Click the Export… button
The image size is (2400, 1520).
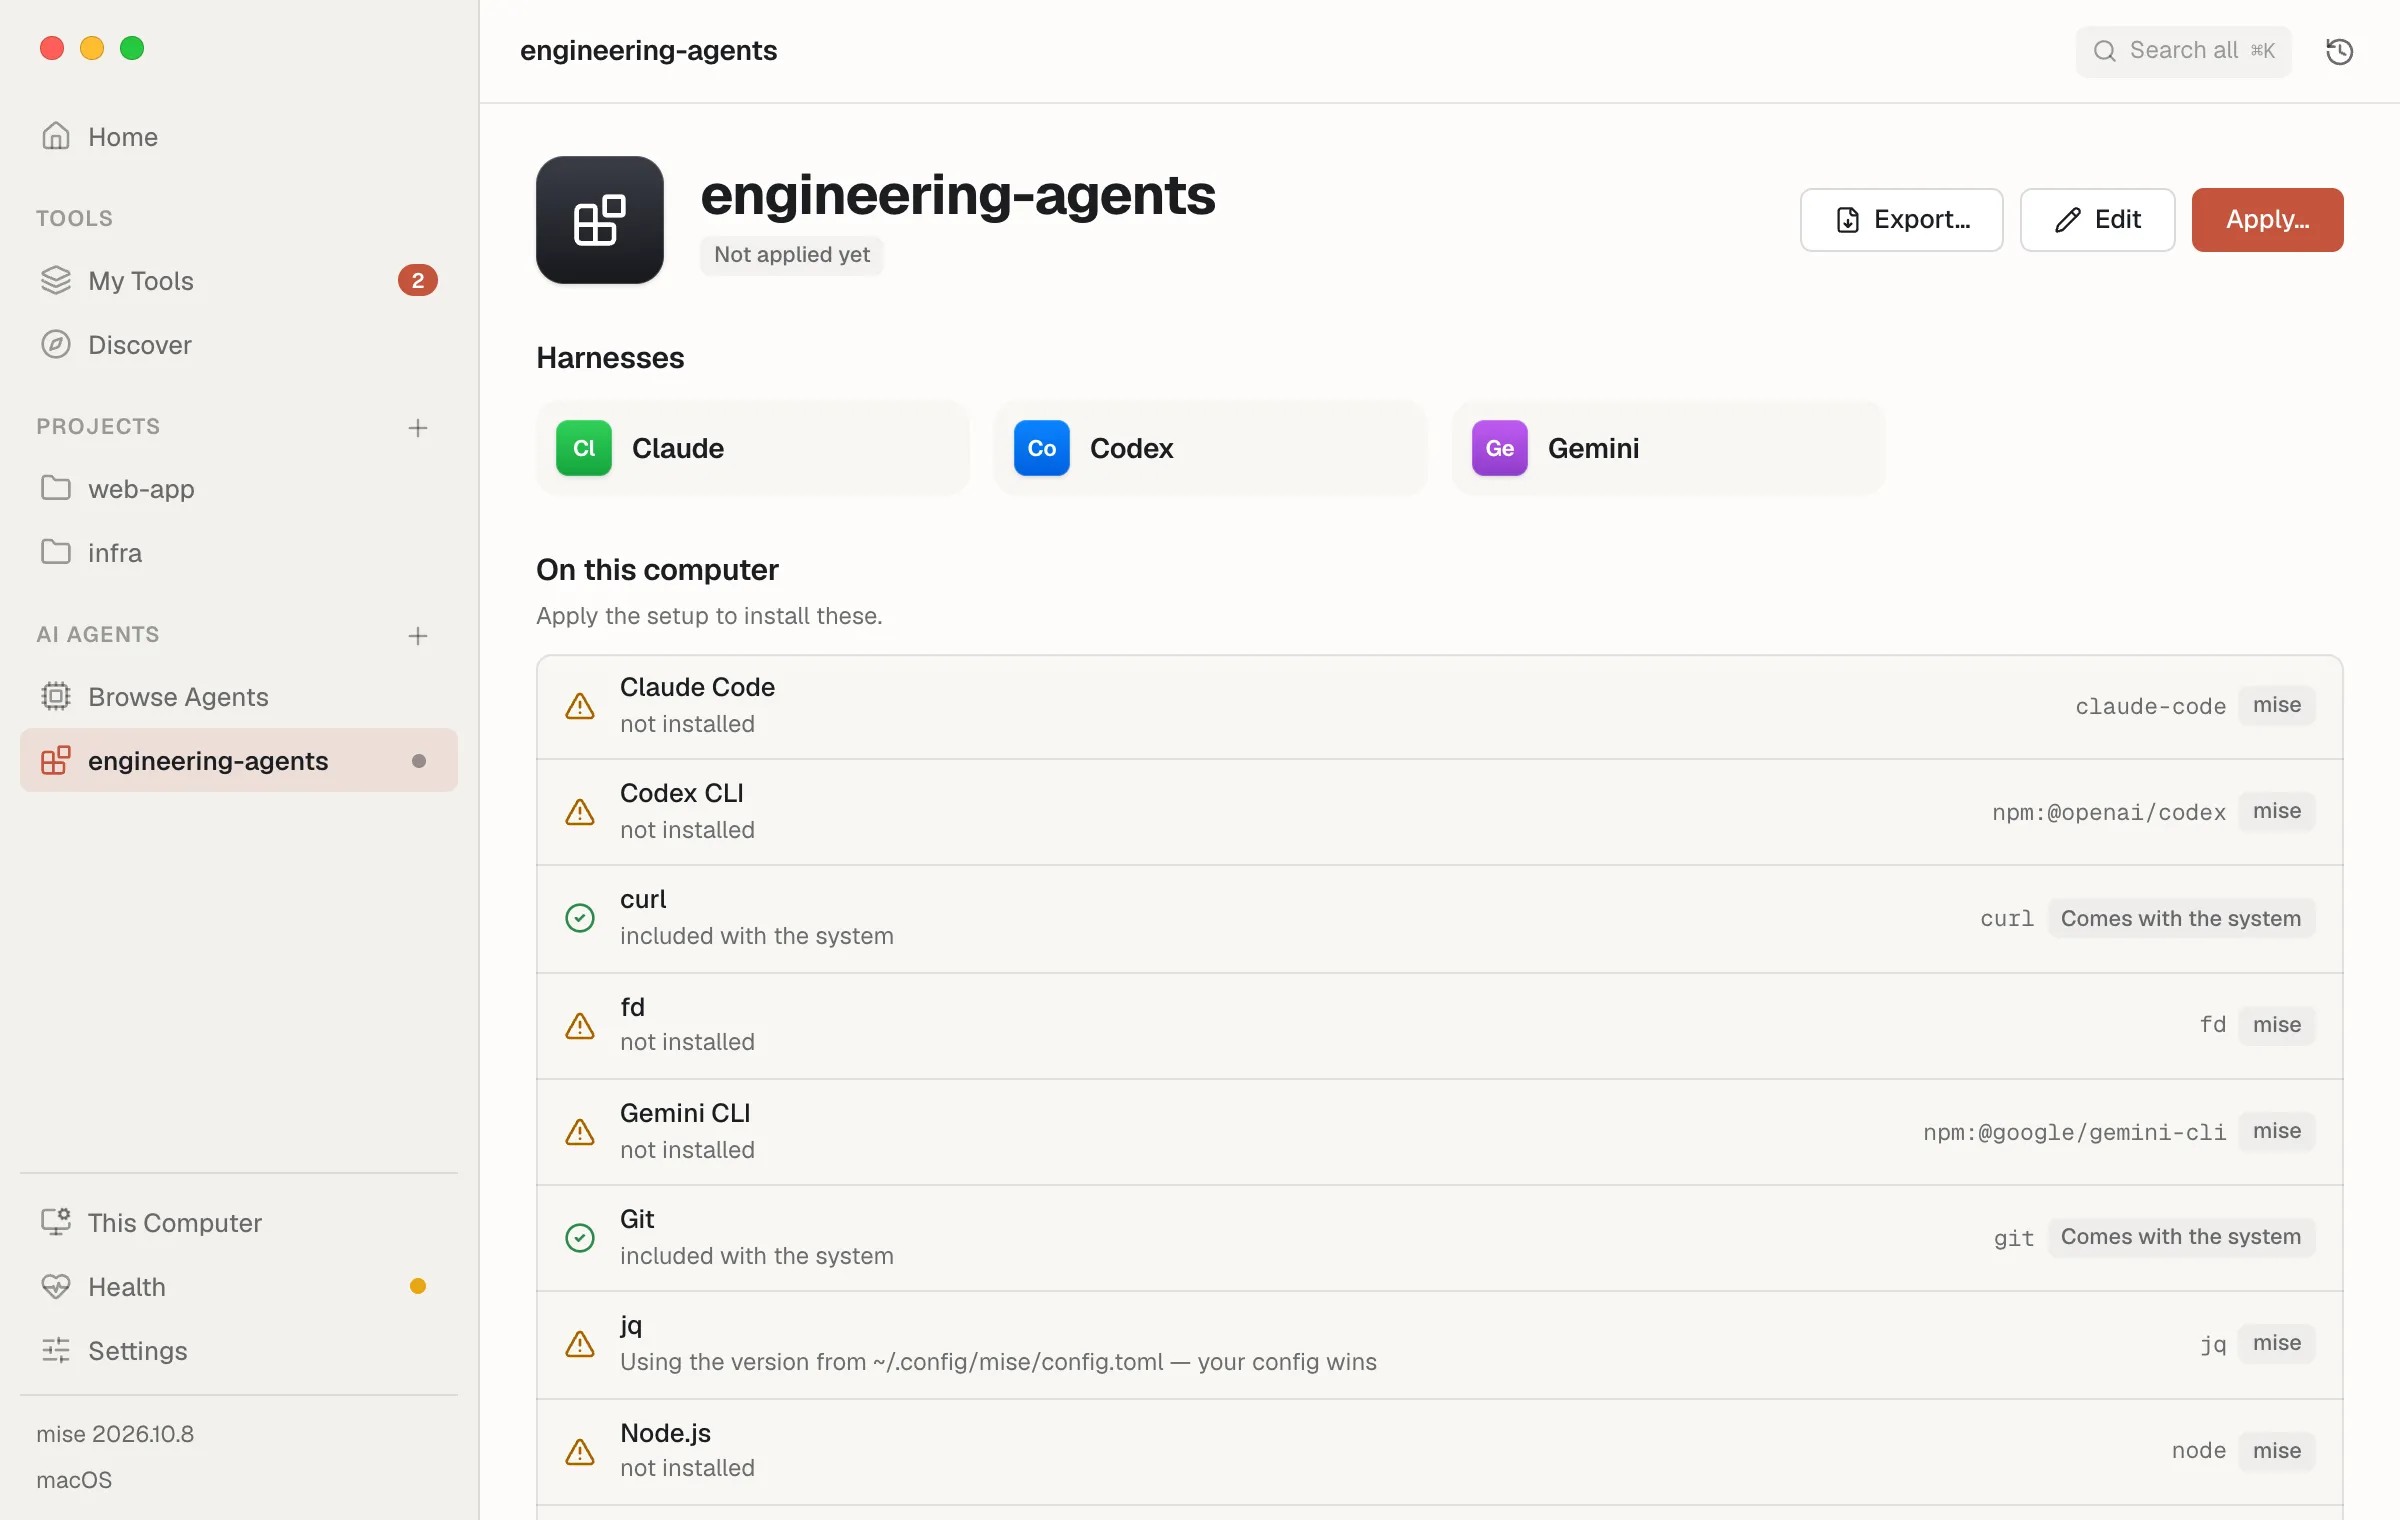point(1901,220)
